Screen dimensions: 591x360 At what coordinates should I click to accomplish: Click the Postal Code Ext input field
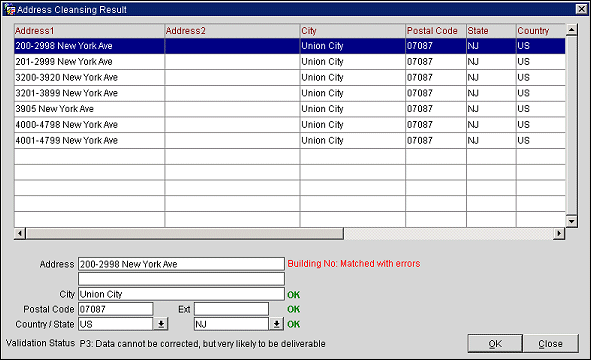(231, 309)
